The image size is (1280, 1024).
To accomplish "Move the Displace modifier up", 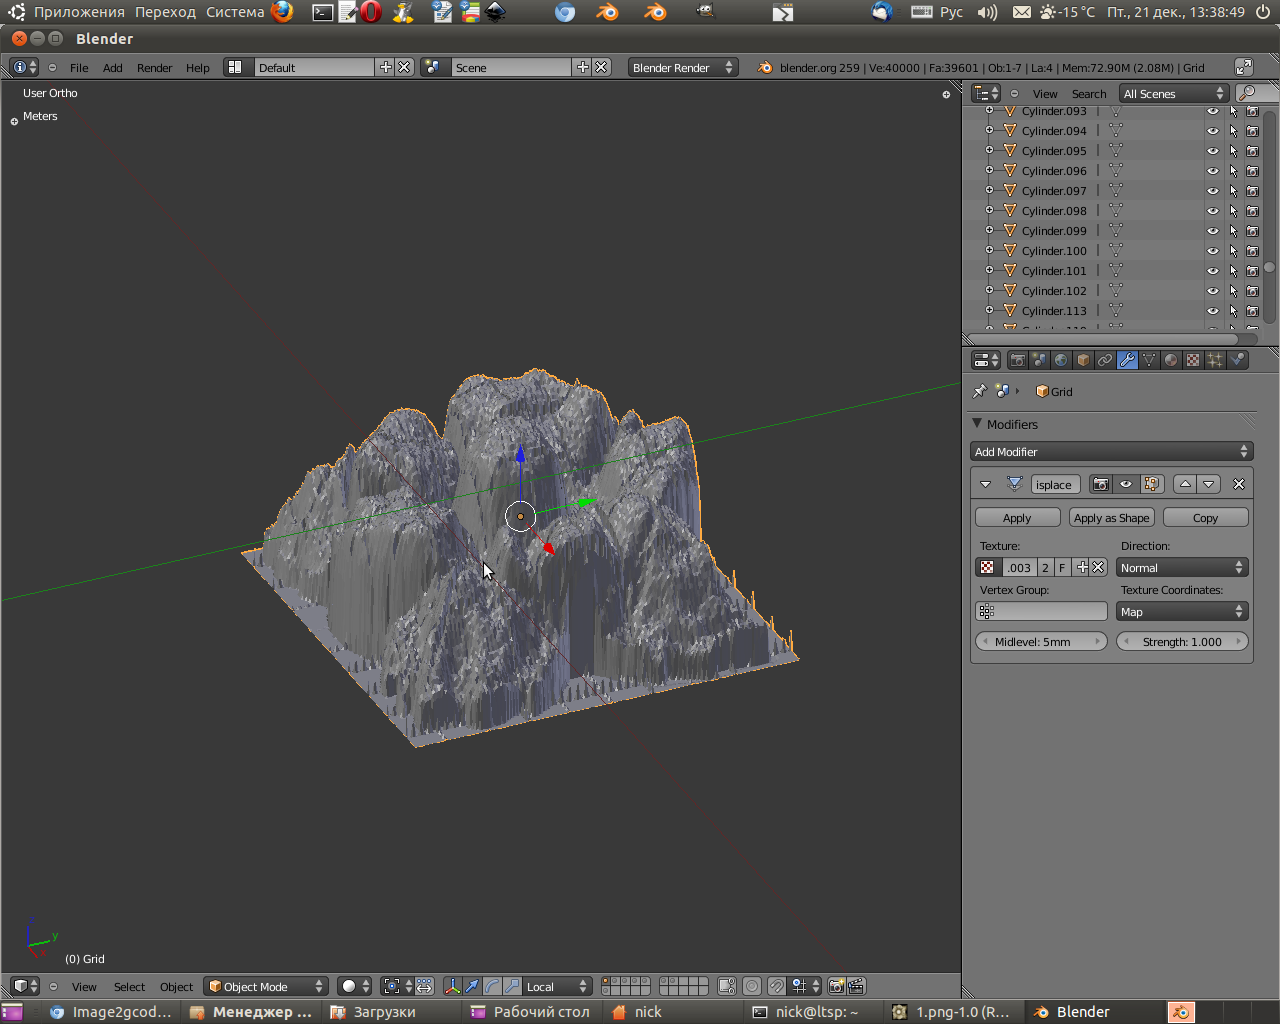I will 1185,484.
